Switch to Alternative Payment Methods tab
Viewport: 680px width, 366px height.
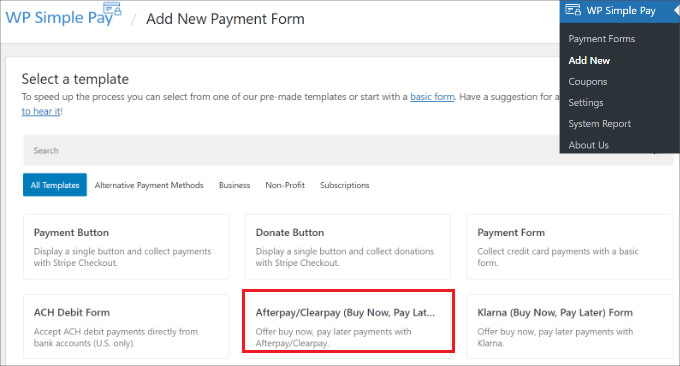149,185
